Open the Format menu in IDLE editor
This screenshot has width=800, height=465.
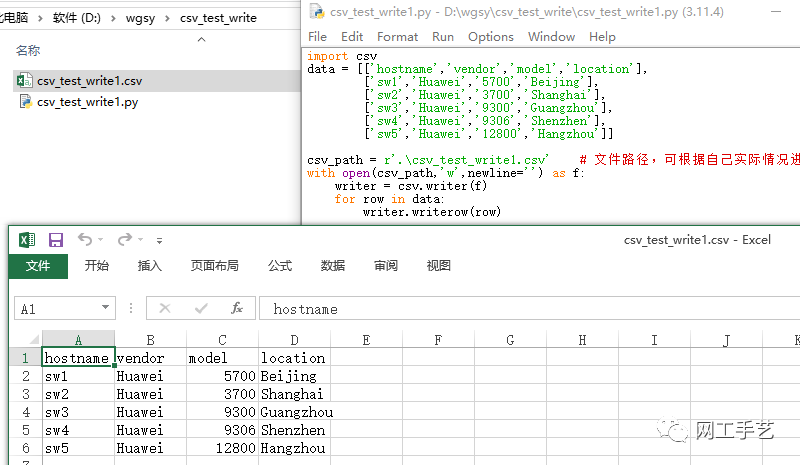(397, 37)
